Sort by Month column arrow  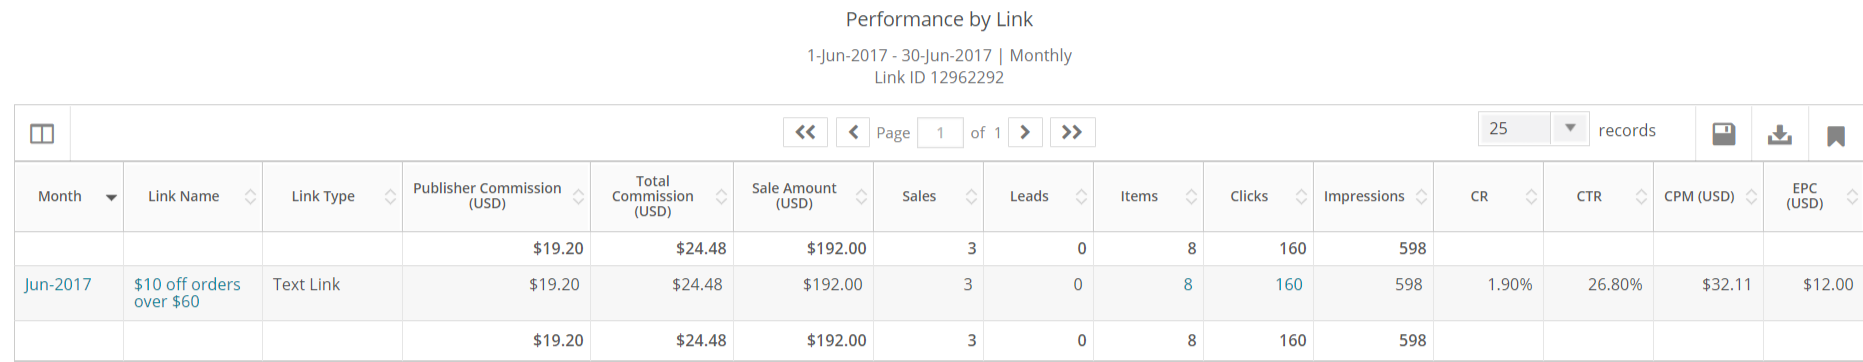click(111, 197)
